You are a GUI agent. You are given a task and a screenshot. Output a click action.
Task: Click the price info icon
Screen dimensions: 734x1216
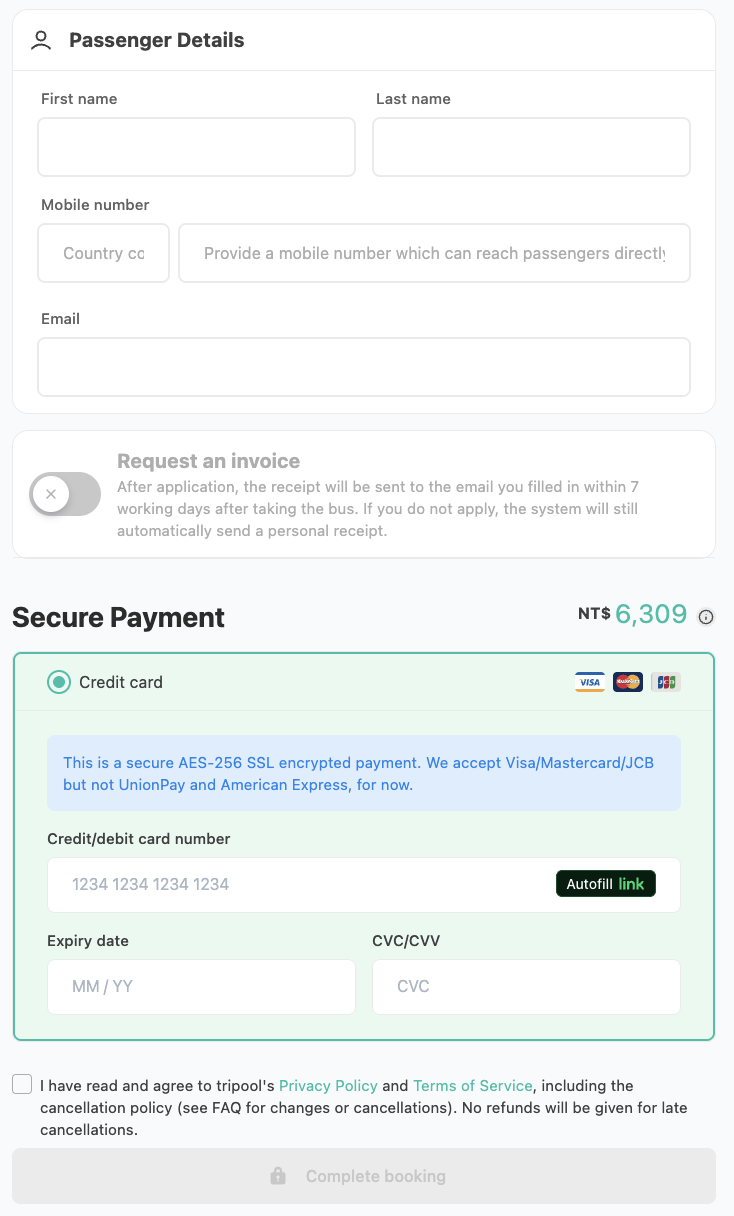click(x=706, y=617)
